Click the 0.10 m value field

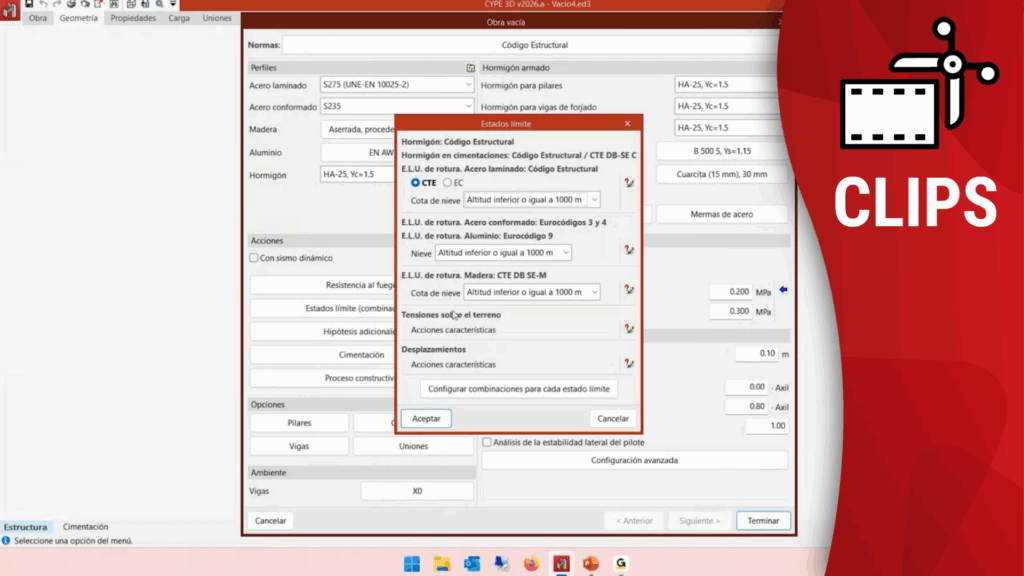point(755,354)
